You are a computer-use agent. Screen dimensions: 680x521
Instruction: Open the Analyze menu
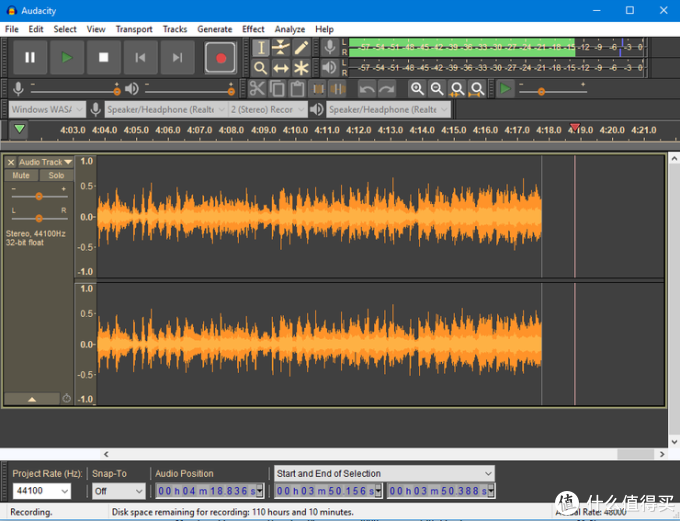point(290,29)
